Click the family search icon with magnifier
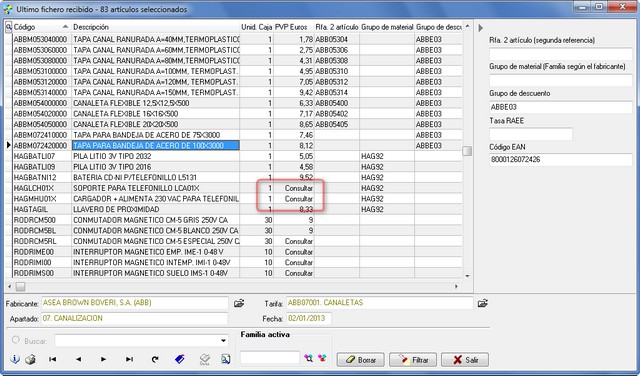The image size is (640, 376). (309, 358)
